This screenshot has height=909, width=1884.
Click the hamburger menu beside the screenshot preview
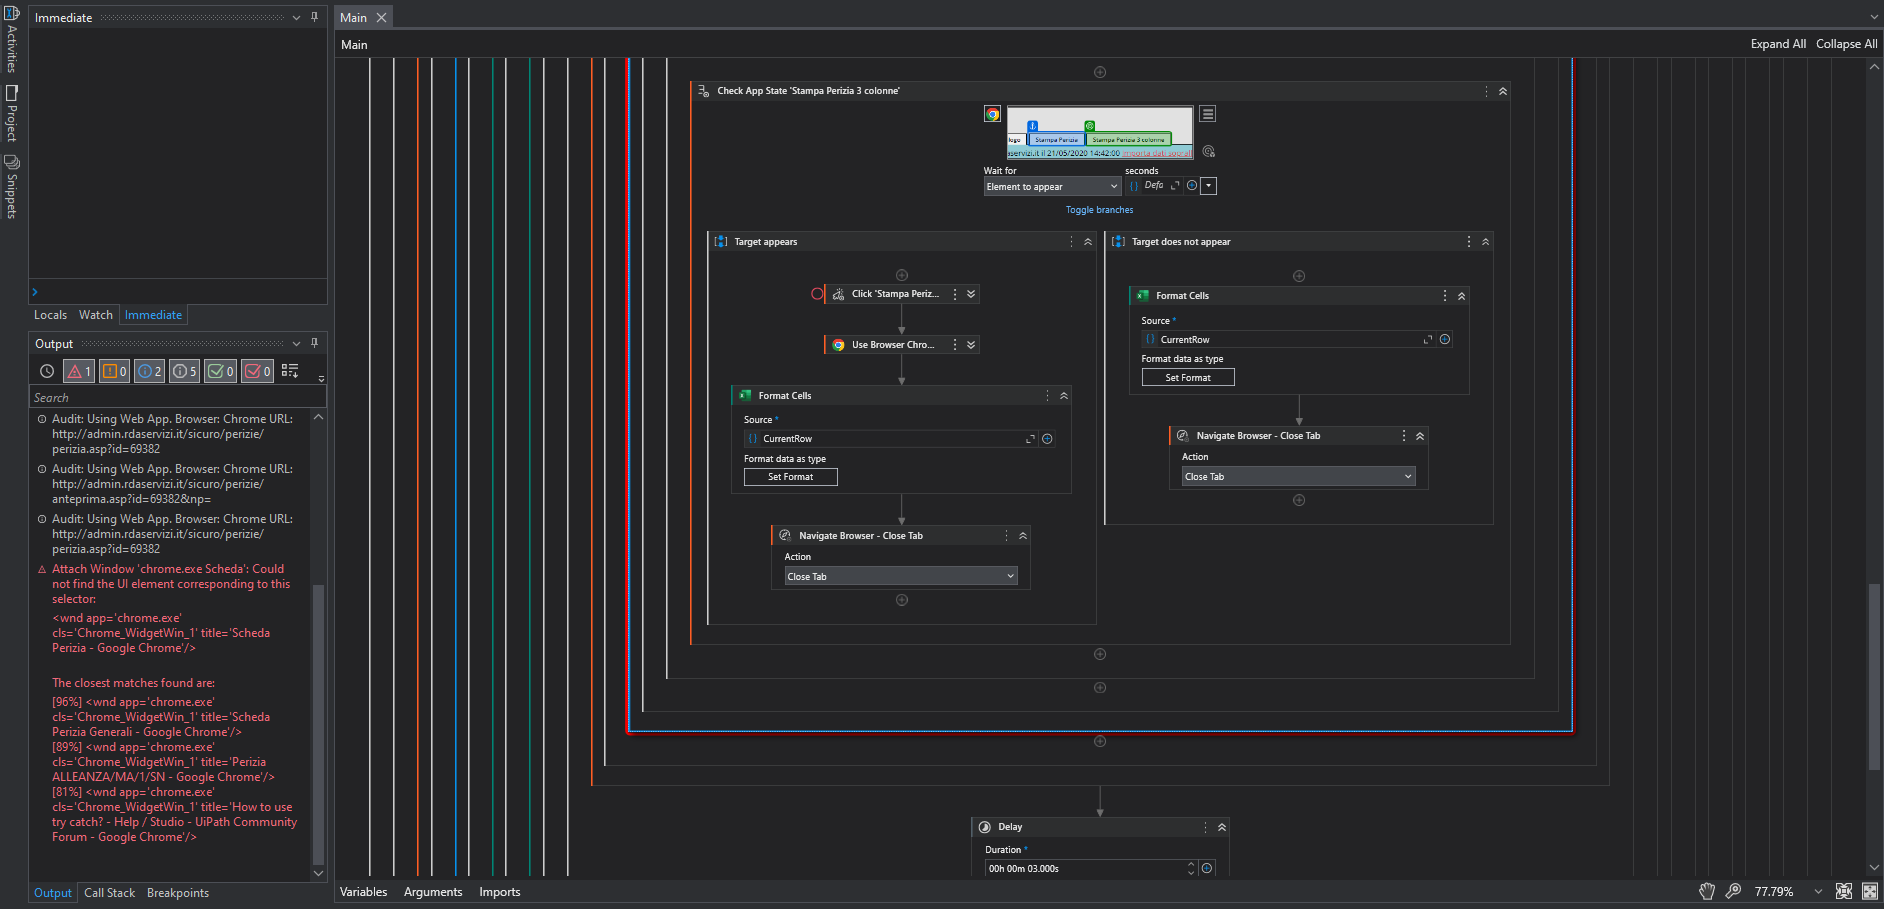[x=1207, y=113]
